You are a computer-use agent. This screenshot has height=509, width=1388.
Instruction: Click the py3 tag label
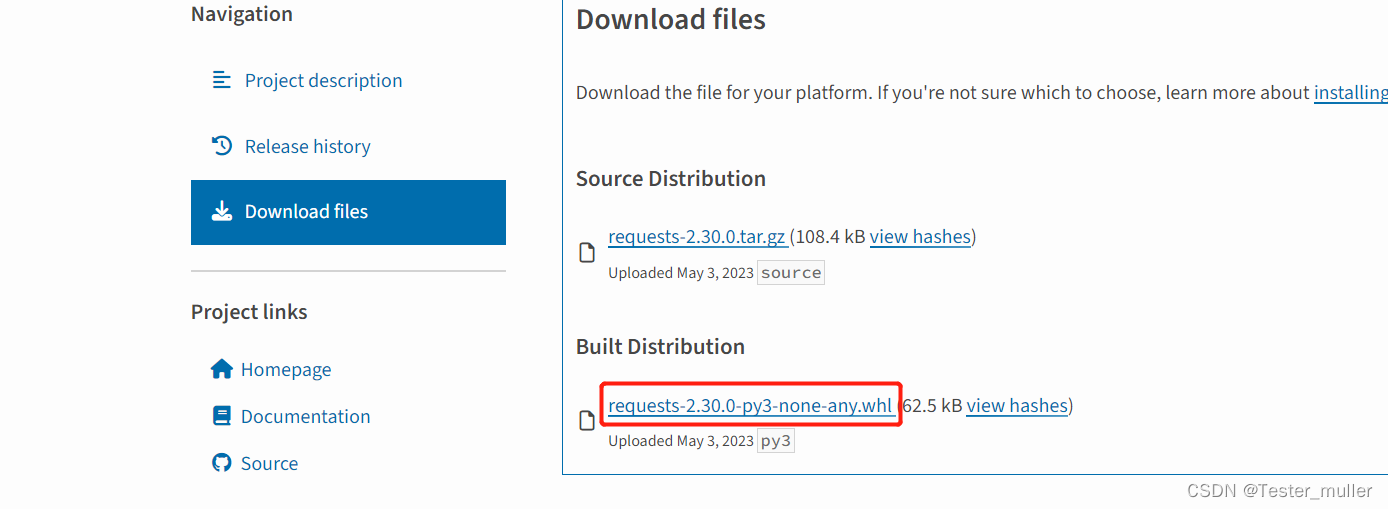point(776,441)
